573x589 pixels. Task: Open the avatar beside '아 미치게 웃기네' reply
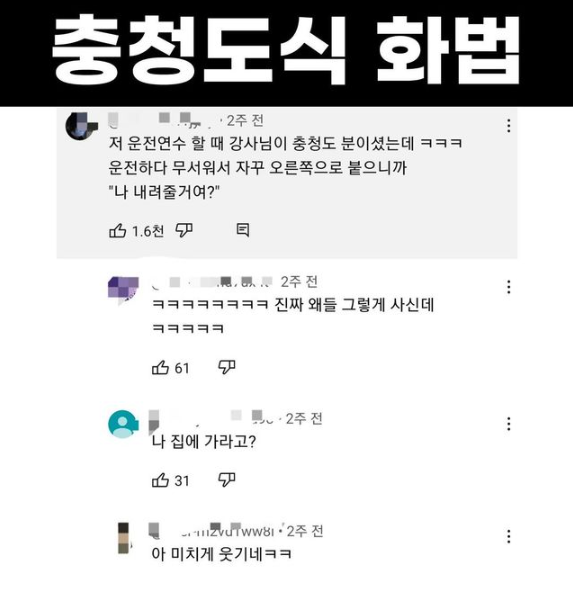(x=124, y=538)
